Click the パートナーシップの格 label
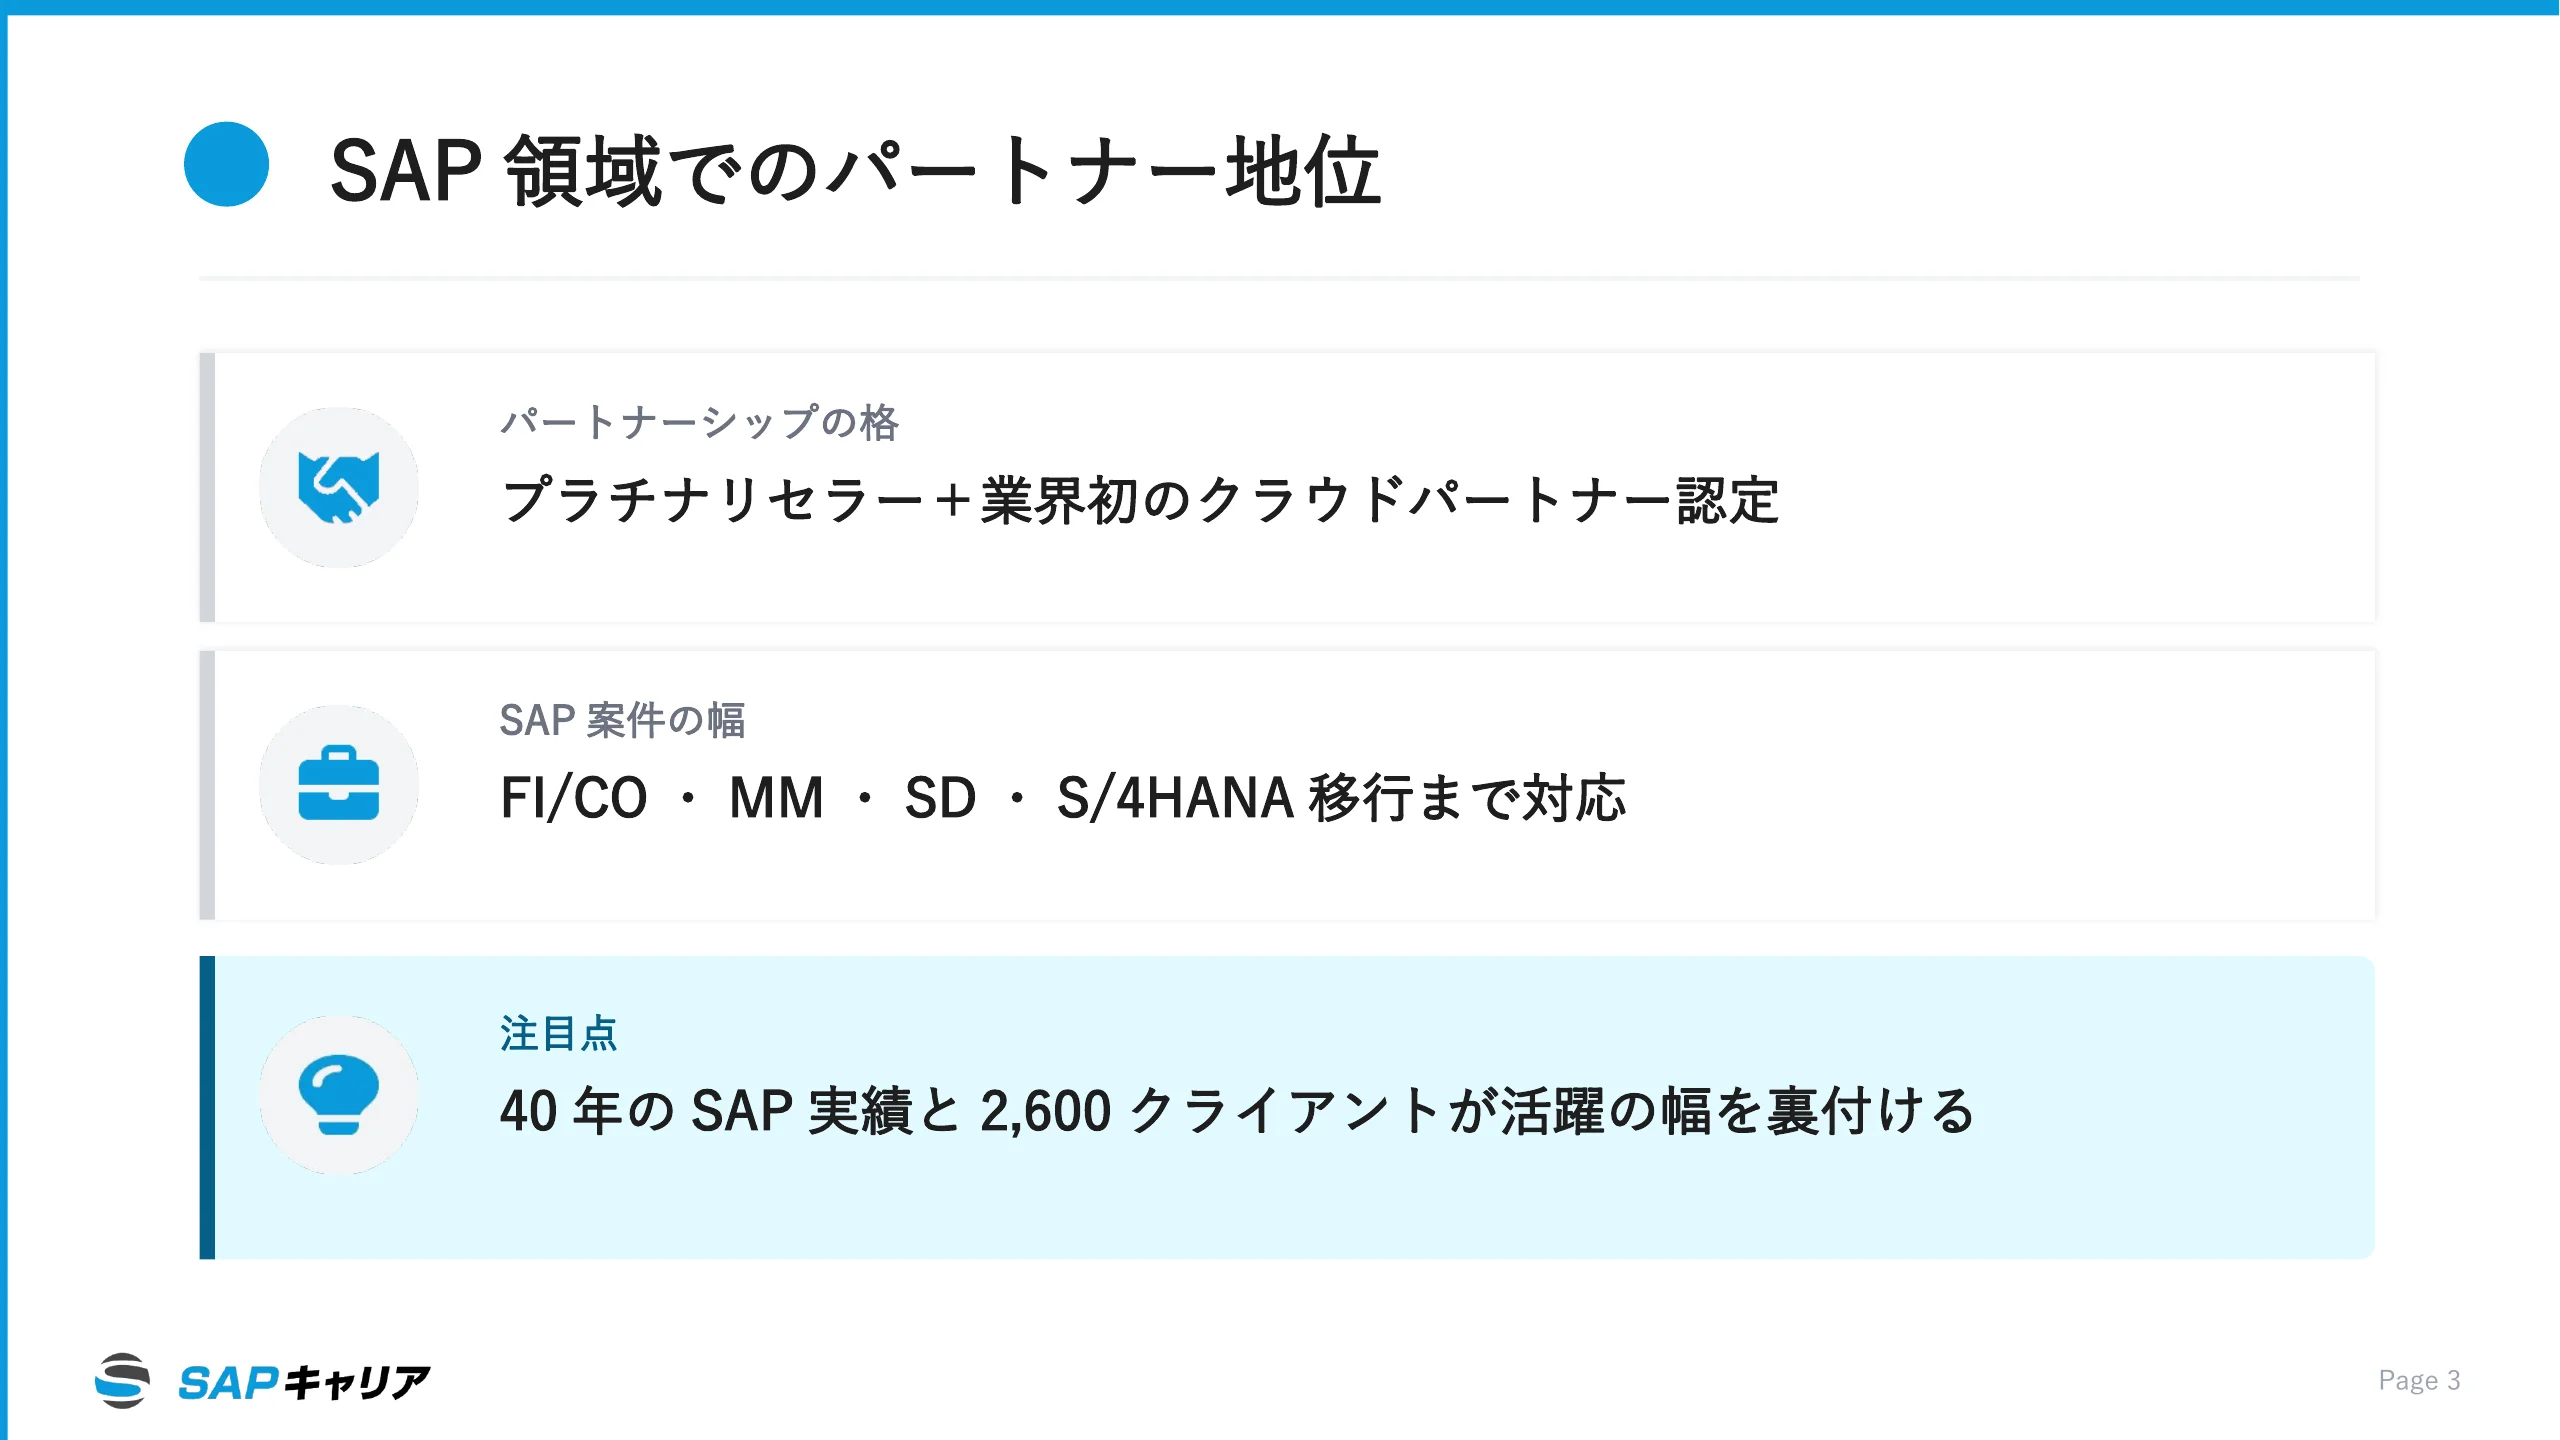Image resolution: width=2560 pixels, height=1440 pixels. pyautogui.click(x=699, y=422)
